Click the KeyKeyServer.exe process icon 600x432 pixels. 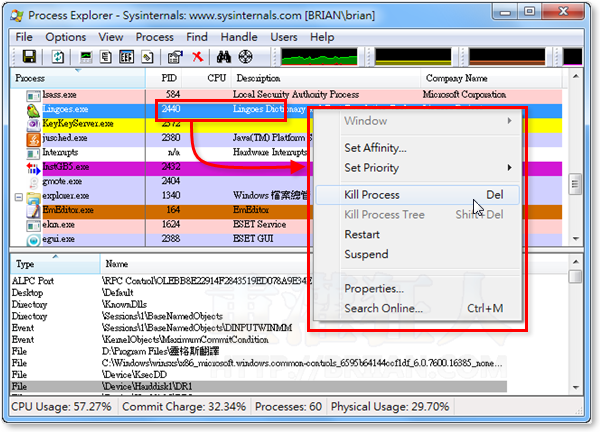(33, 124)
